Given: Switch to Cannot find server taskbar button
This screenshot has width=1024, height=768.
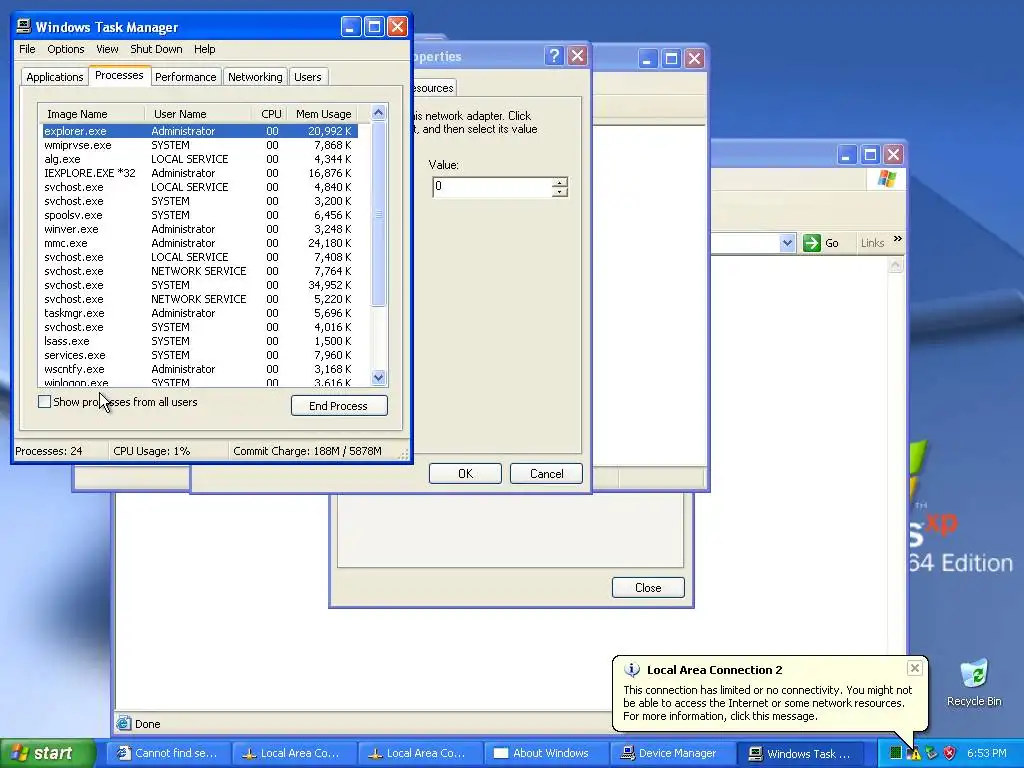Looking at the screenshot, I should pos(167,753).
